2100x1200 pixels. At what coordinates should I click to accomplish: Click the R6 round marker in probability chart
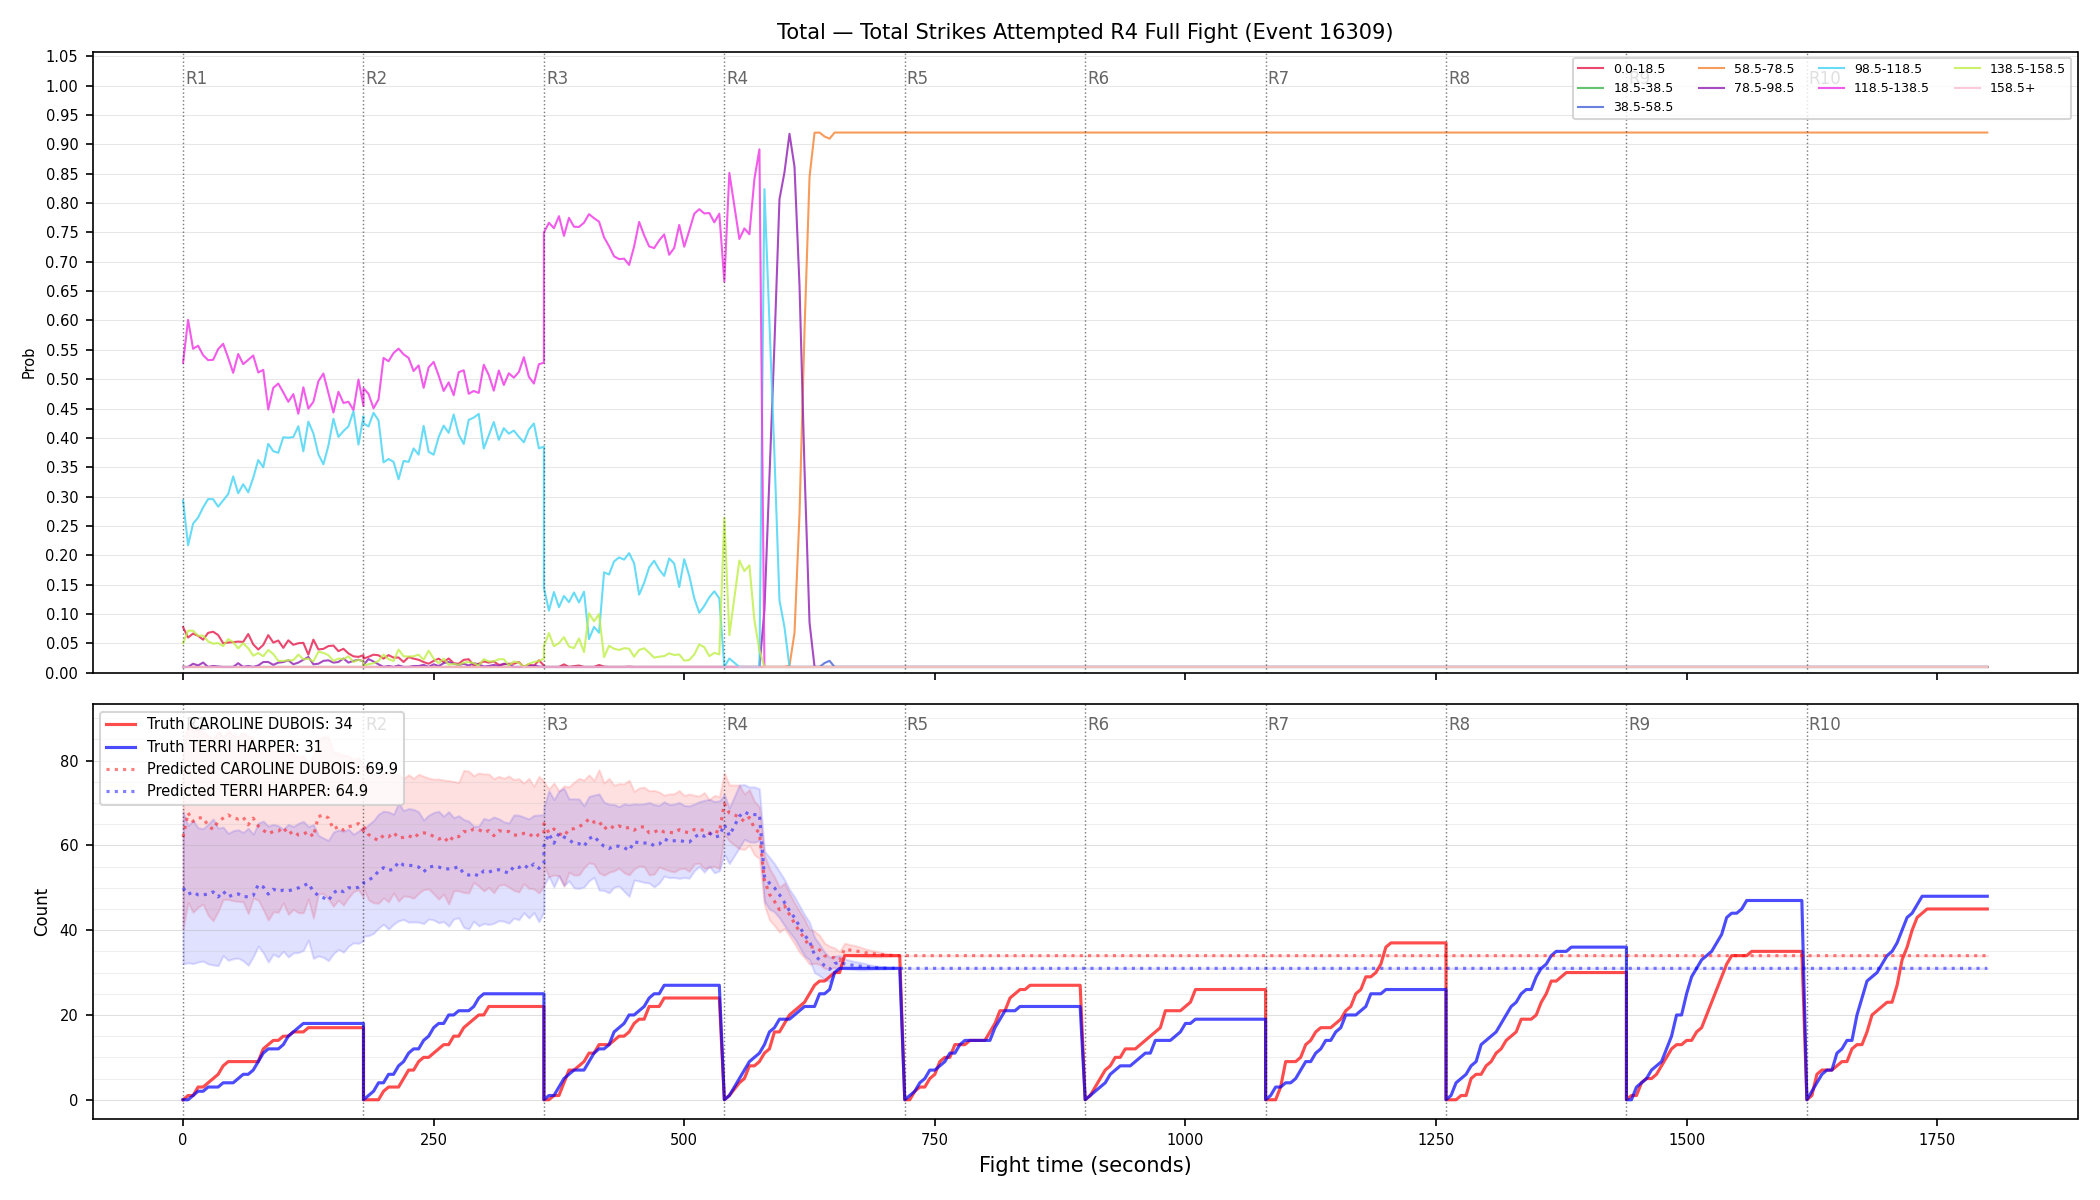point(1098,78)
